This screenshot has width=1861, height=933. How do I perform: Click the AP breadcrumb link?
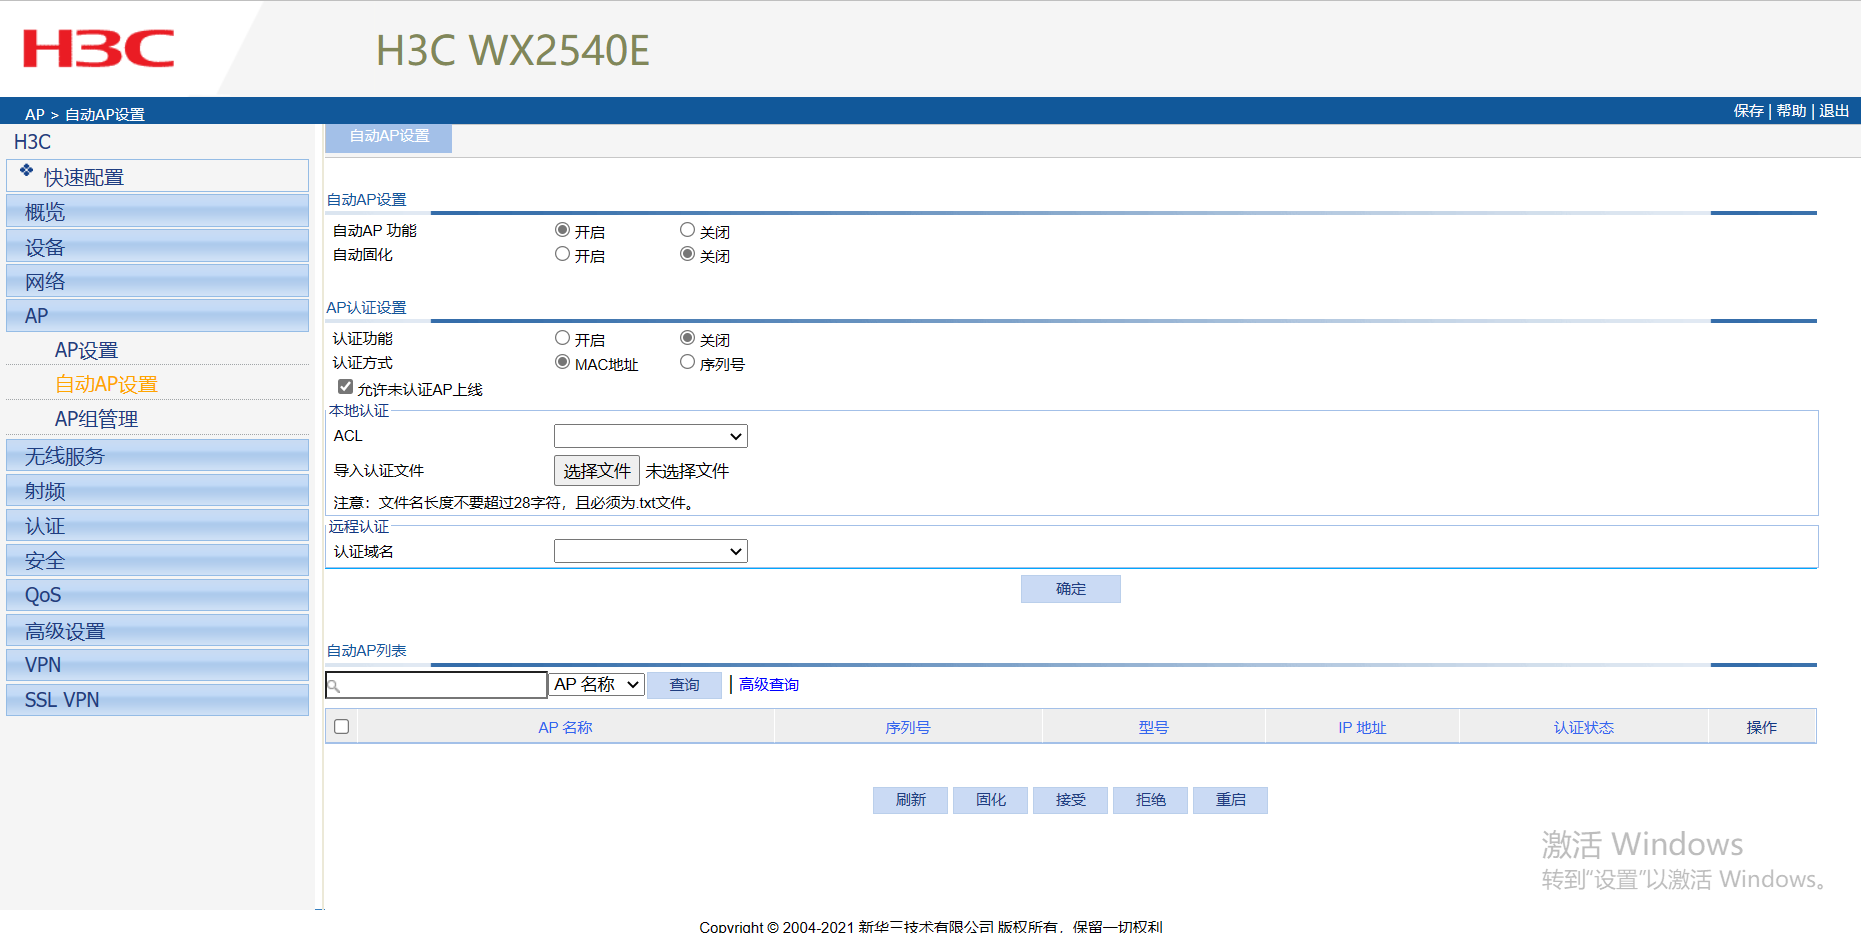(35, 114)
